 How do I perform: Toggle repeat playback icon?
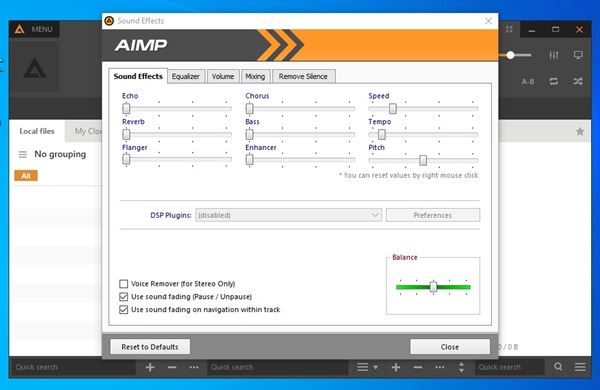click(x=554, y=81)
